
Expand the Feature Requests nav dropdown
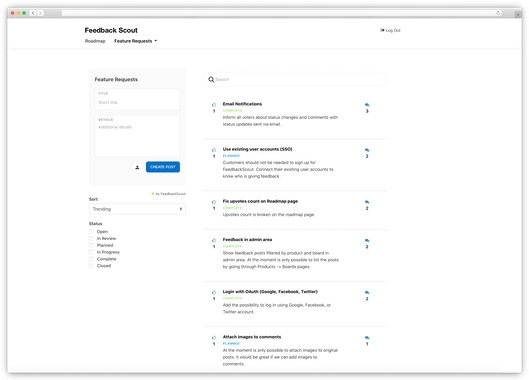pos(135,41)
